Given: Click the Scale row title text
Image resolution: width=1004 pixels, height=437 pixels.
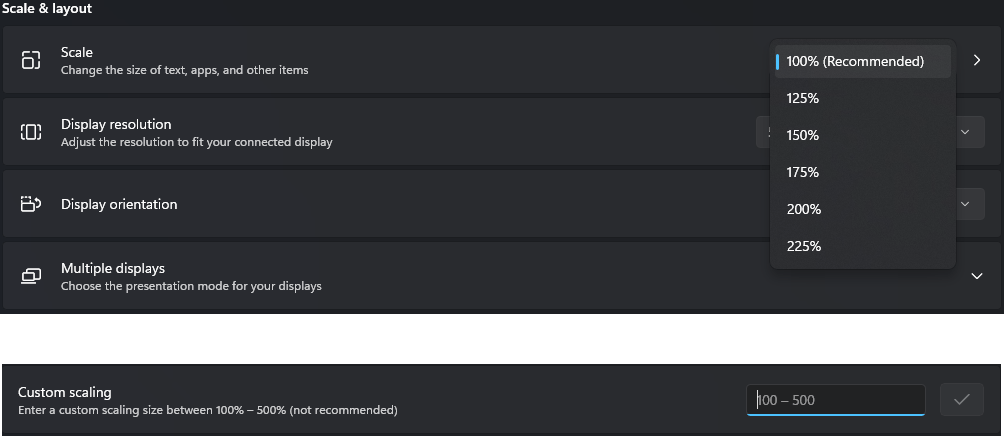Looking at the screenshot, I should 77,52.
